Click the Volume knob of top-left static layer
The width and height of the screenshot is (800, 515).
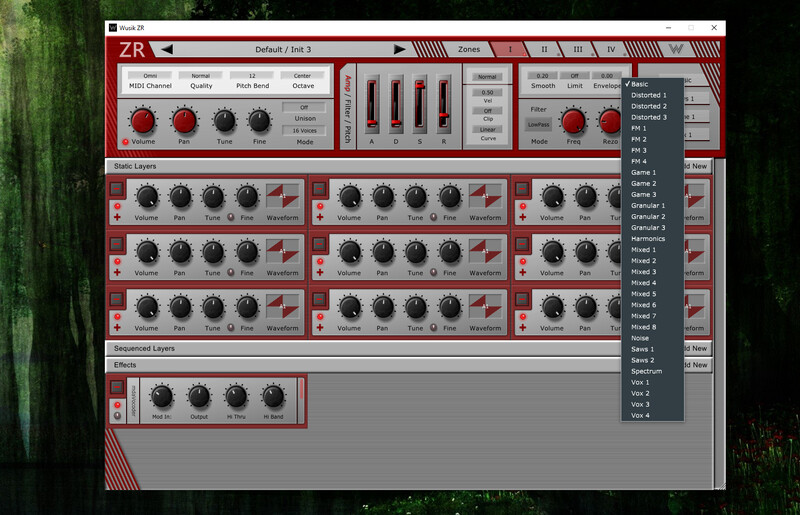(147, 197)
